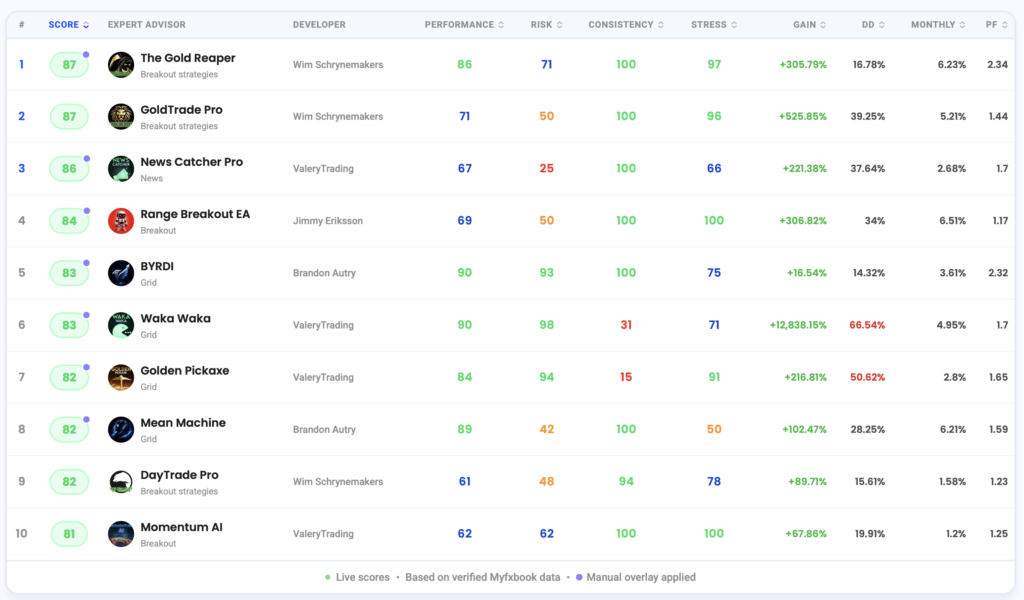Click score badge 87 for The Gold Reaper

[69, 65]
